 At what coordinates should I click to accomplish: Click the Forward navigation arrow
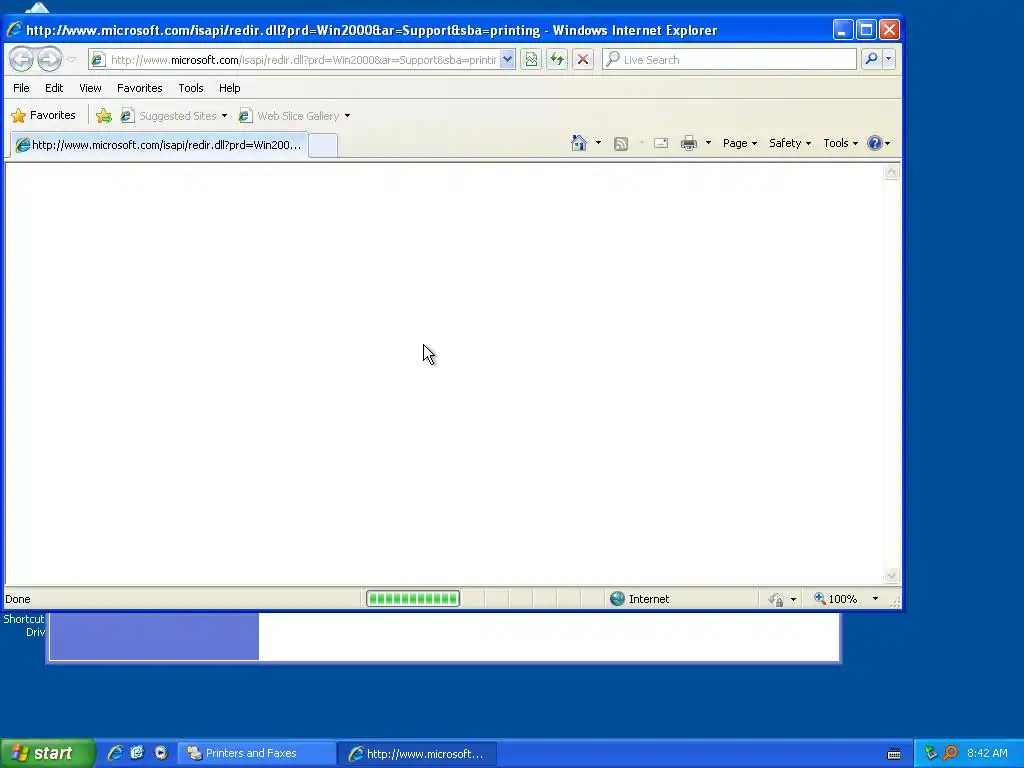point(49,59)
